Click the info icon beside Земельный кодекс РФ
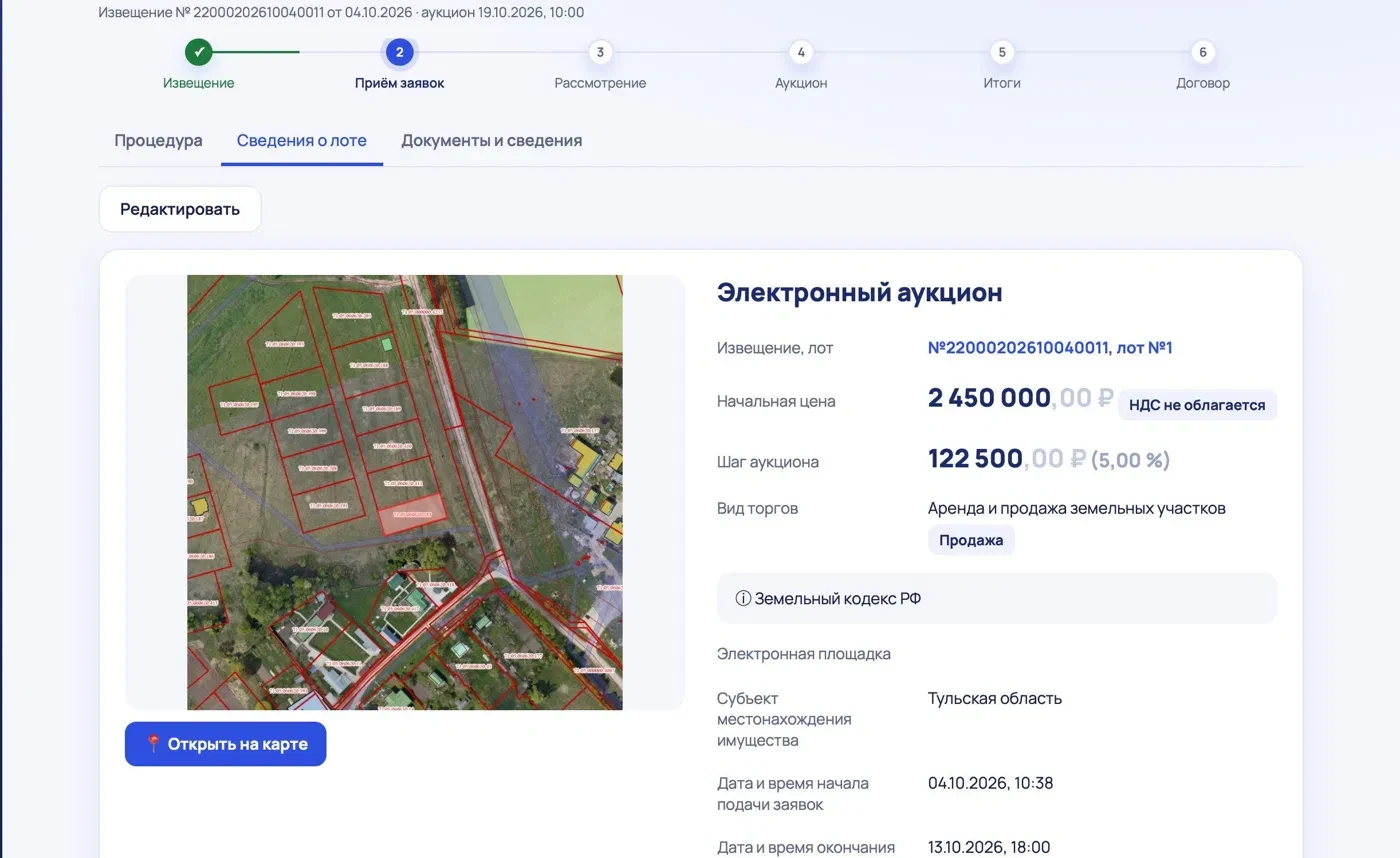This screenshot has height=858, width=1400. tap(743, 598)
